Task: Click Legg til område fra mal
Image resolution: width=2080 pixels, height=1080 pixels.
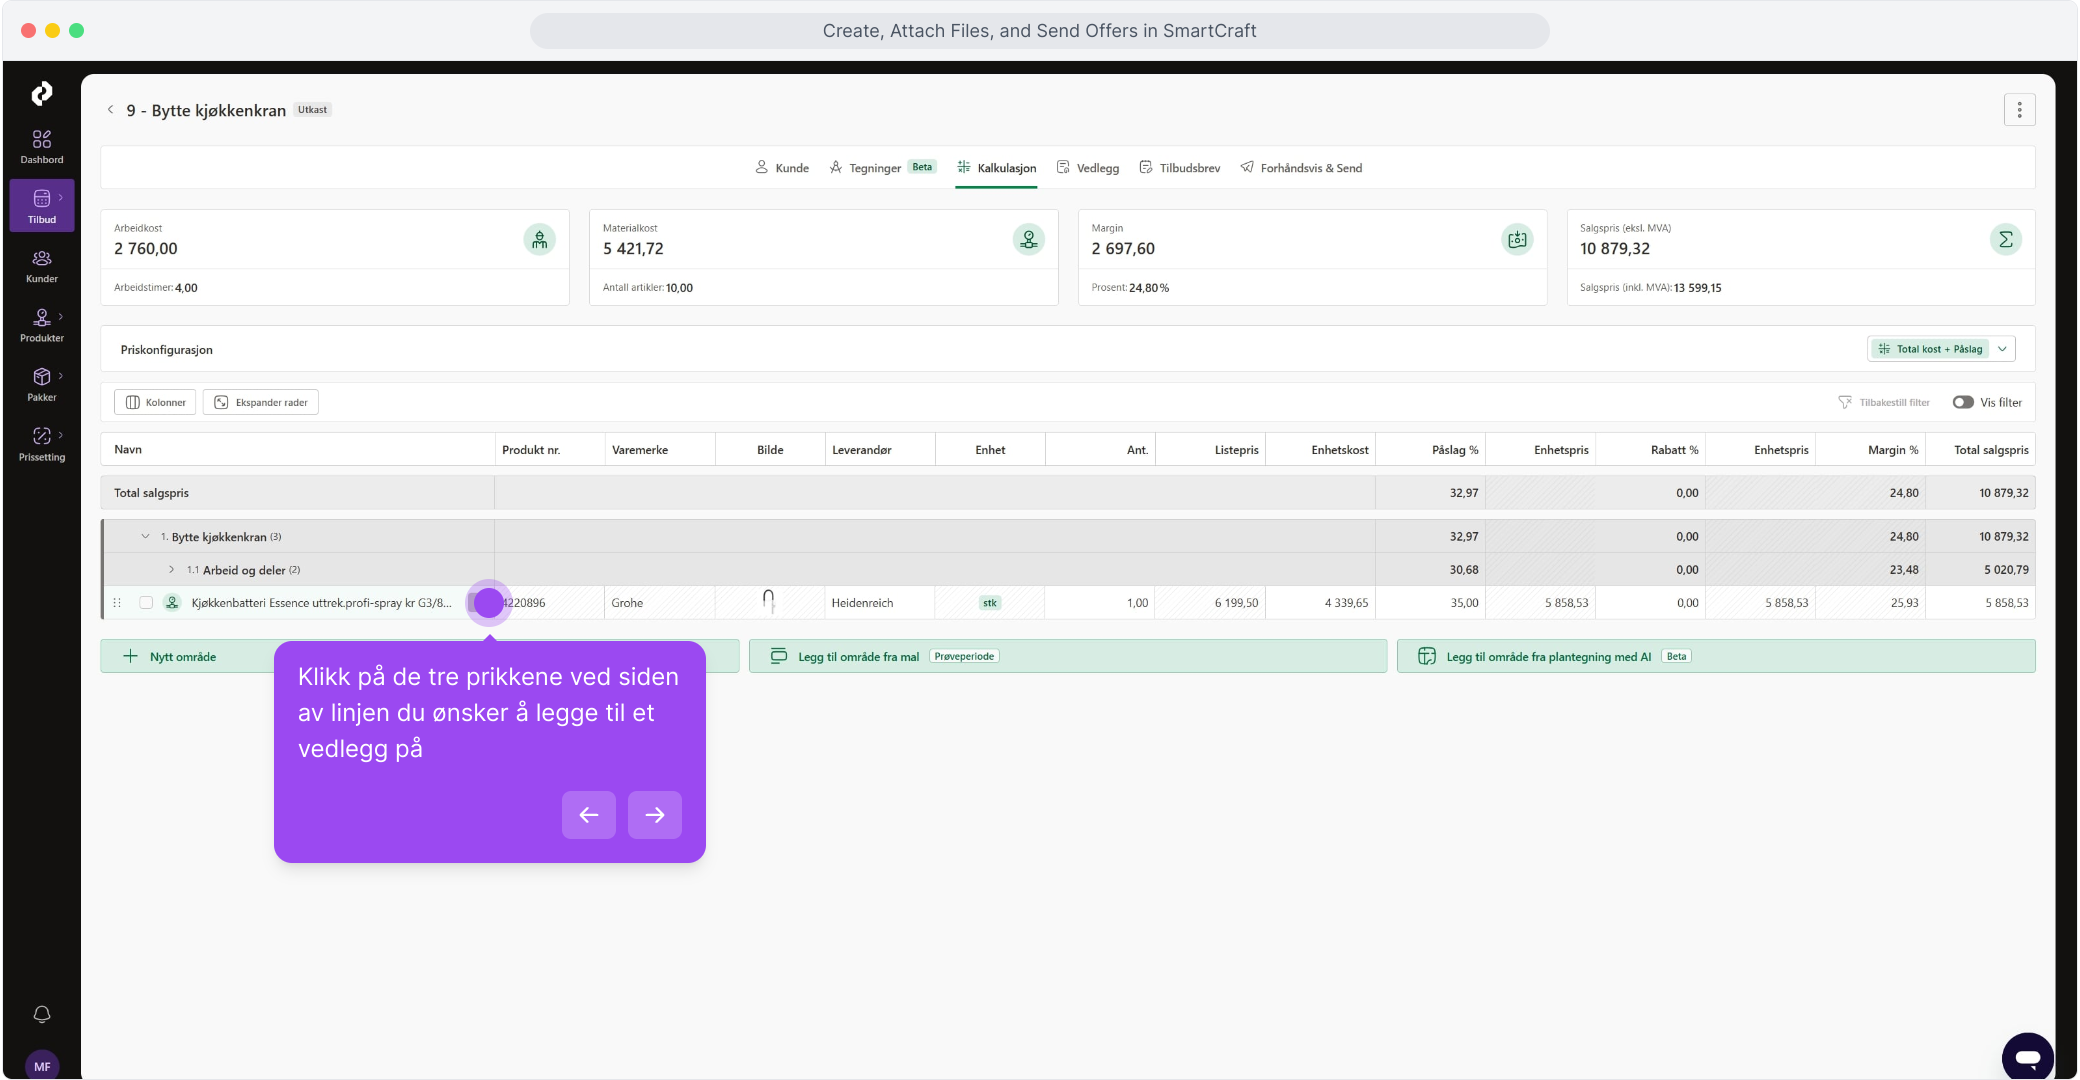Action: tap(1067, 656)
